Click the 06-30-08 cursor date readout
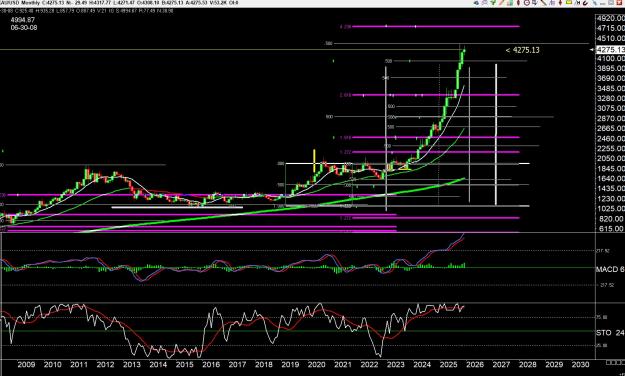Screen dimensions: 625x376 point(24,28)
